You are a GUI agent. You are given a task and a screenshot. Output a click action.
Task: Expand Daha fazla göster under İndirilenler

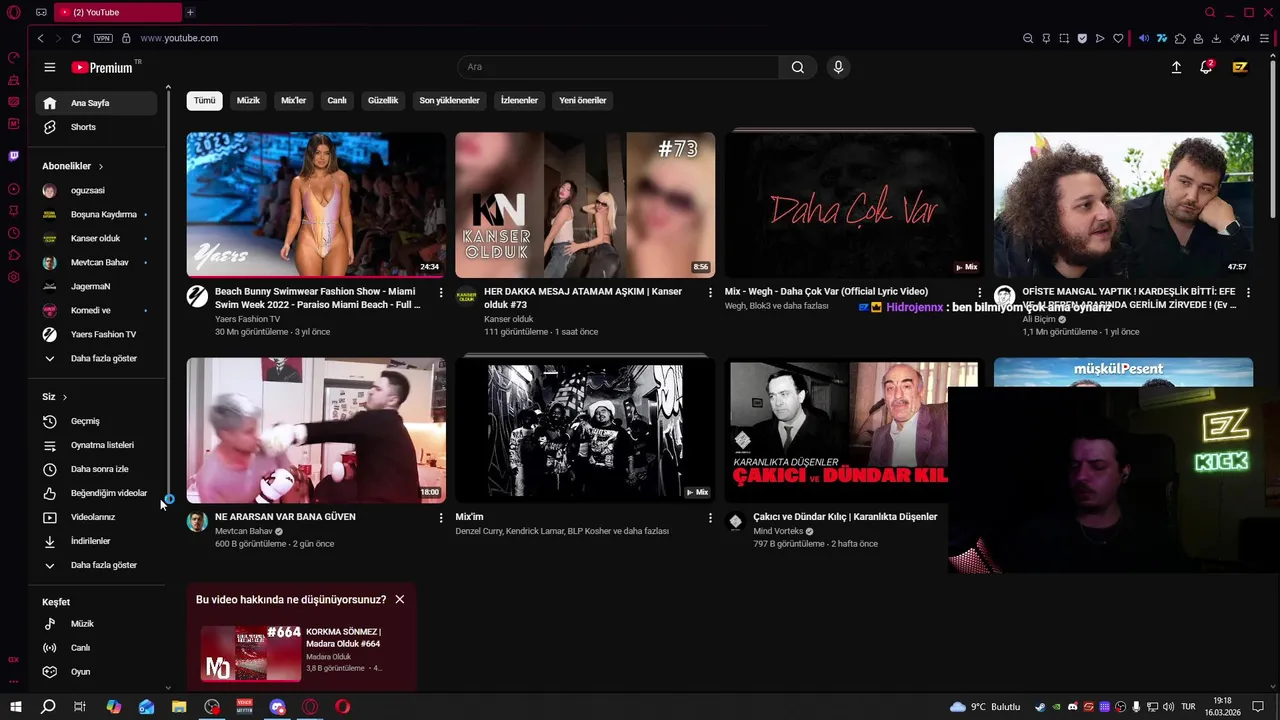(x=96, y=565)
